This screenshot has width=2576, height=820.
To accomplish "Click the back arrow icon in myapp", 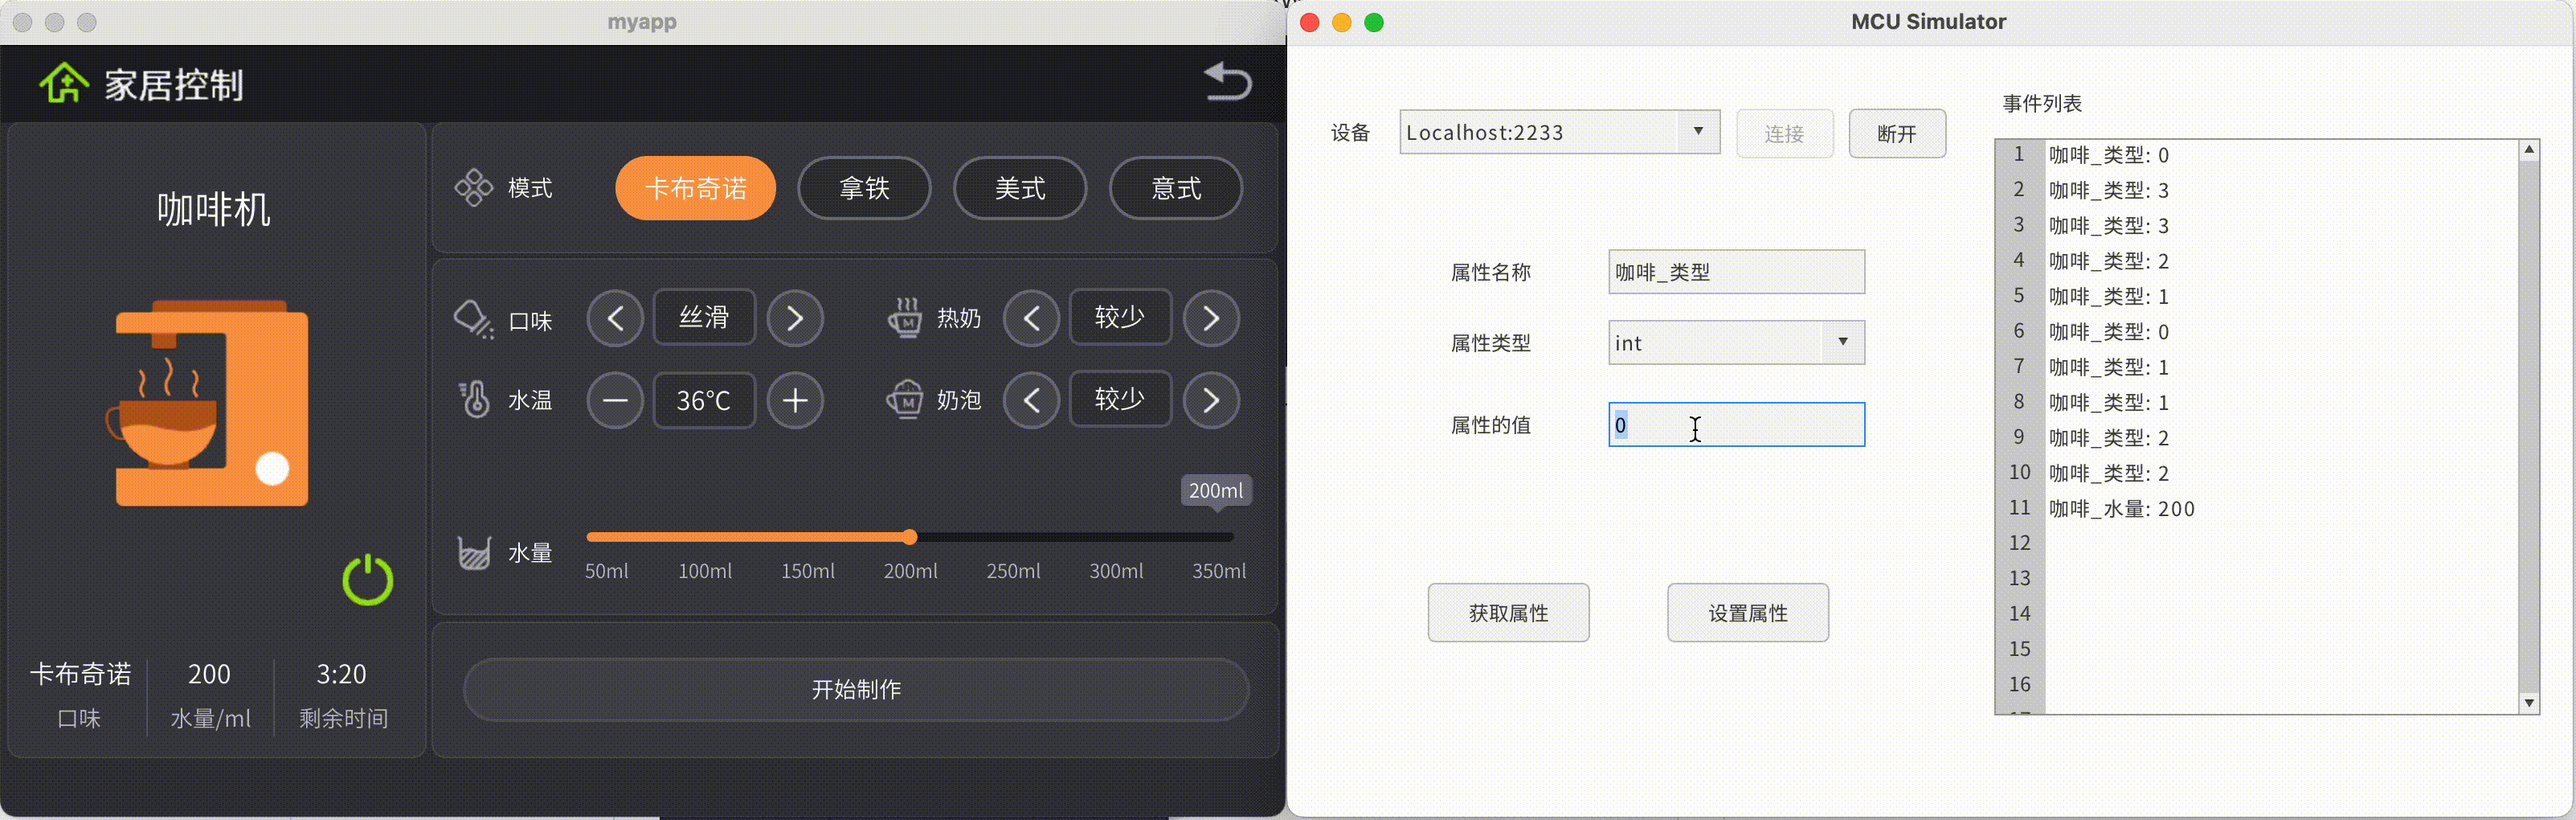I will (1227, 81).
